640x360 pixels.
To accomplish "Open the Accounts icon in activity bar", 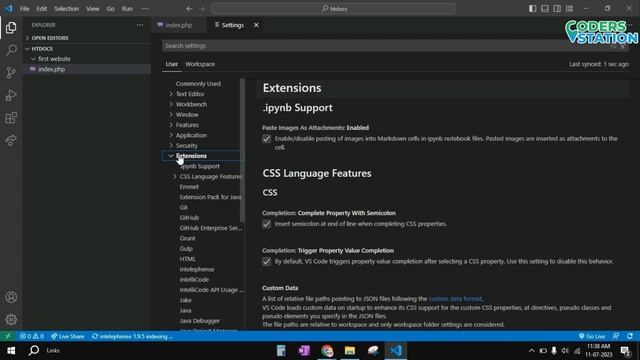I will tap(11, 297).
